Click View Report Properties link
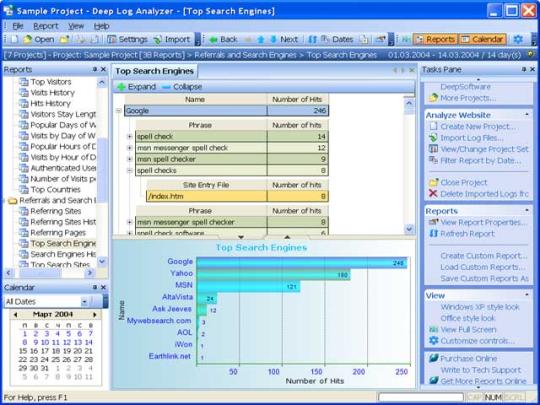540x405 pixels. pyautogui.click(x=484, y=222)
